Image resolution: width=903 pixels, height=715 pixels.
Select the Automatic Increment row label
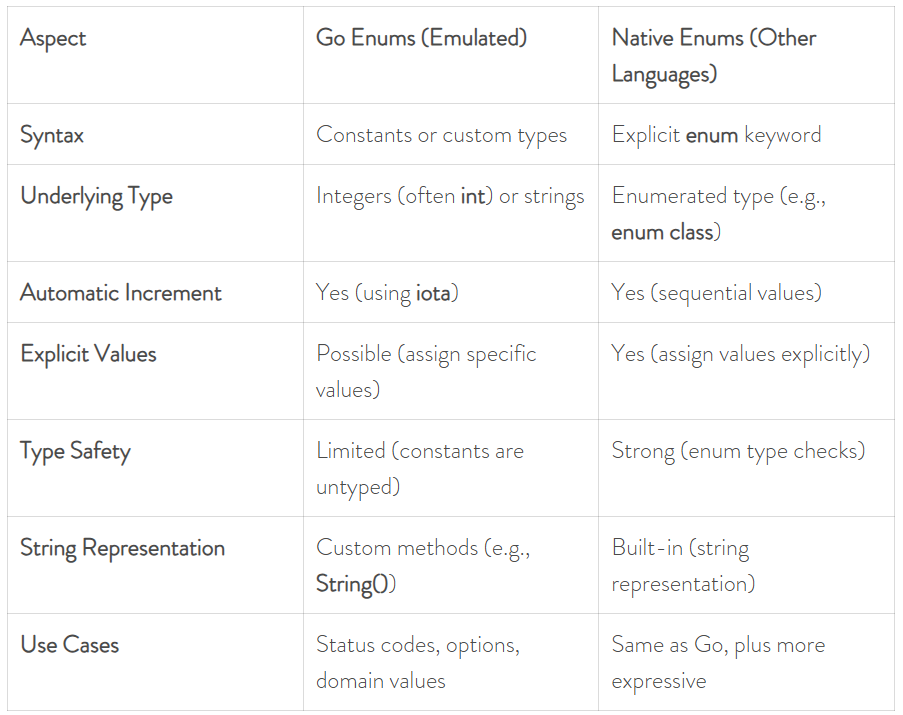[x=155, y=292]
